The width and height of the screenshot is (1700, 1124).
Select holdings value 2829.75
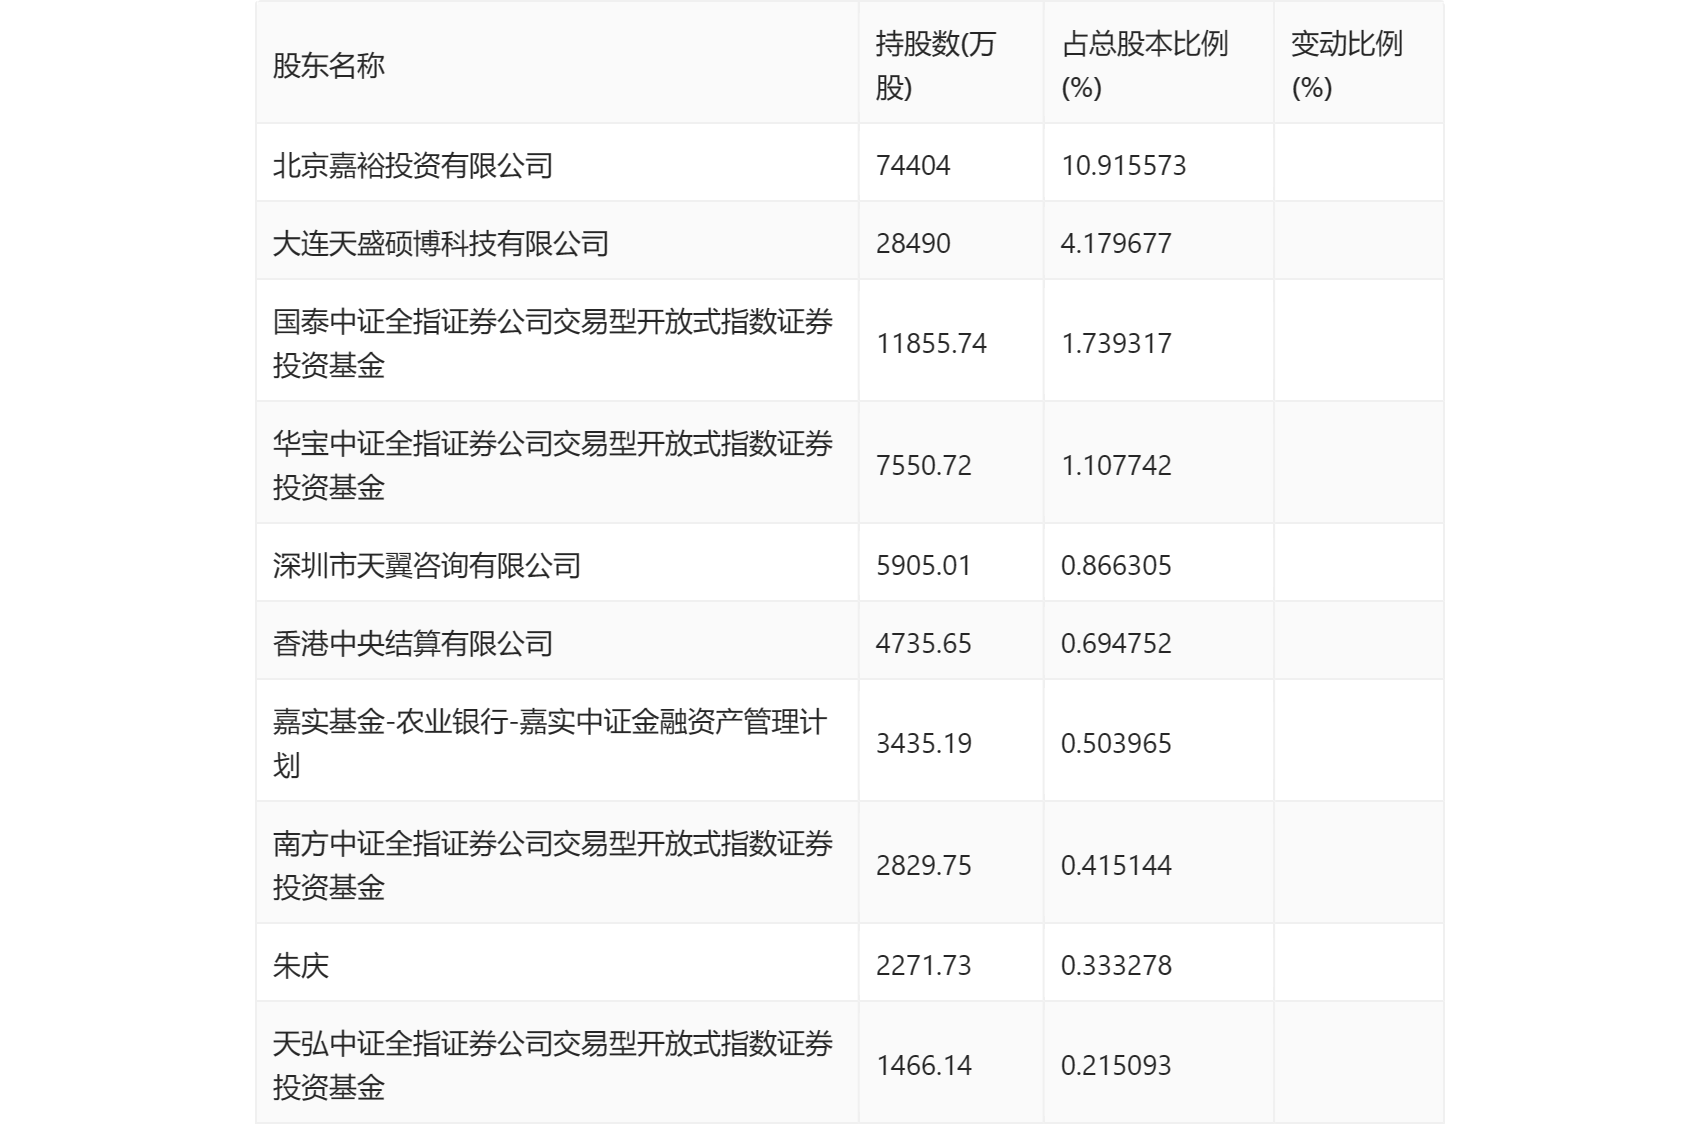923,865
